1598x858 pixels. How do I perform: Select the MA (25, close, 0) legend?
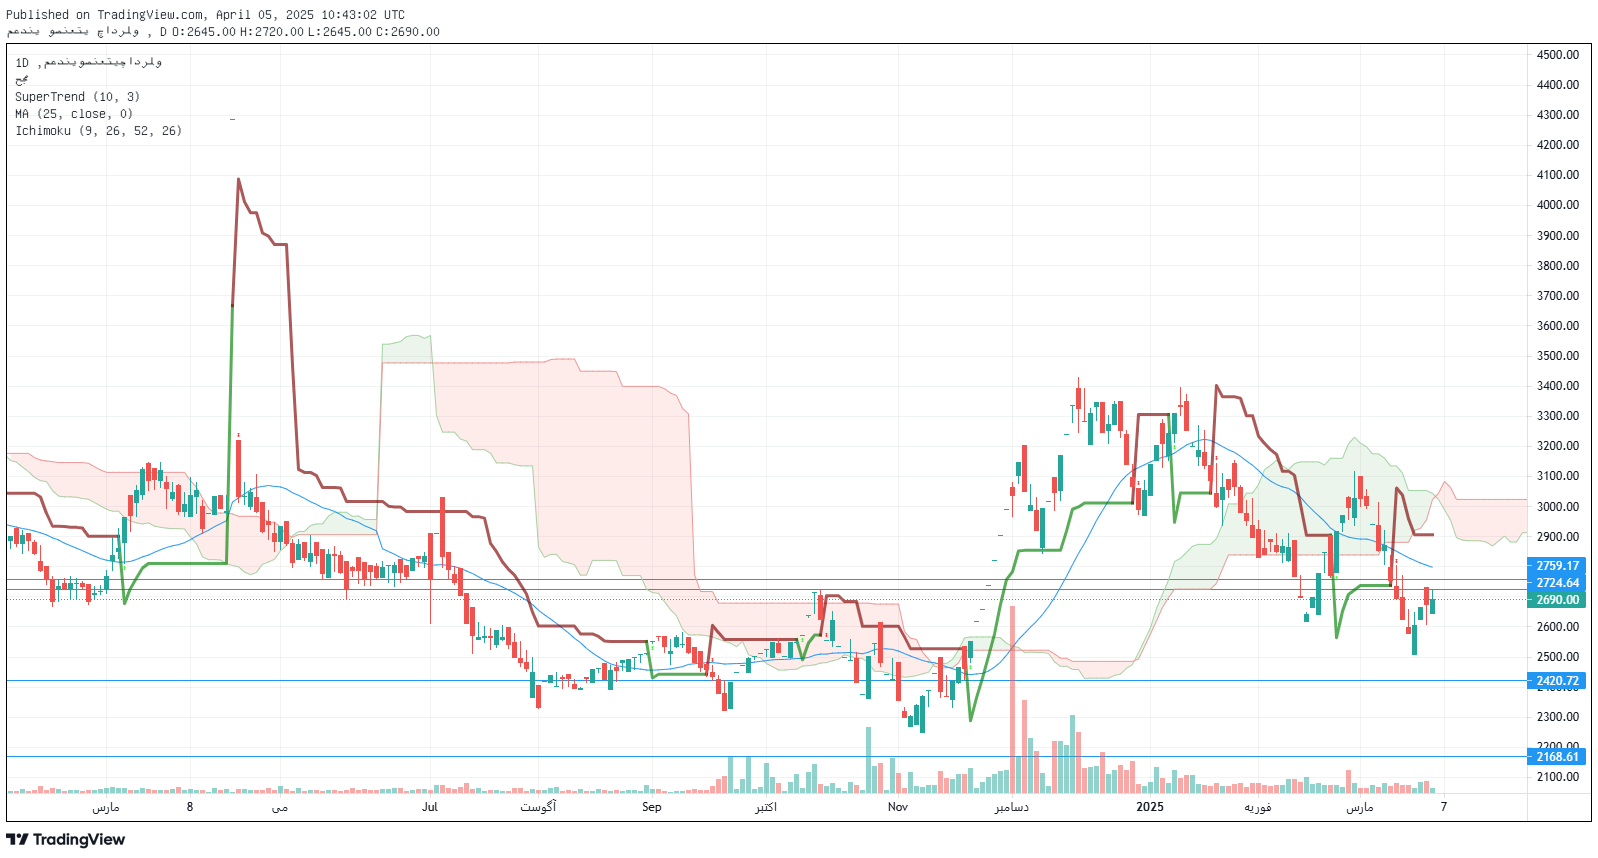(74, 114)
